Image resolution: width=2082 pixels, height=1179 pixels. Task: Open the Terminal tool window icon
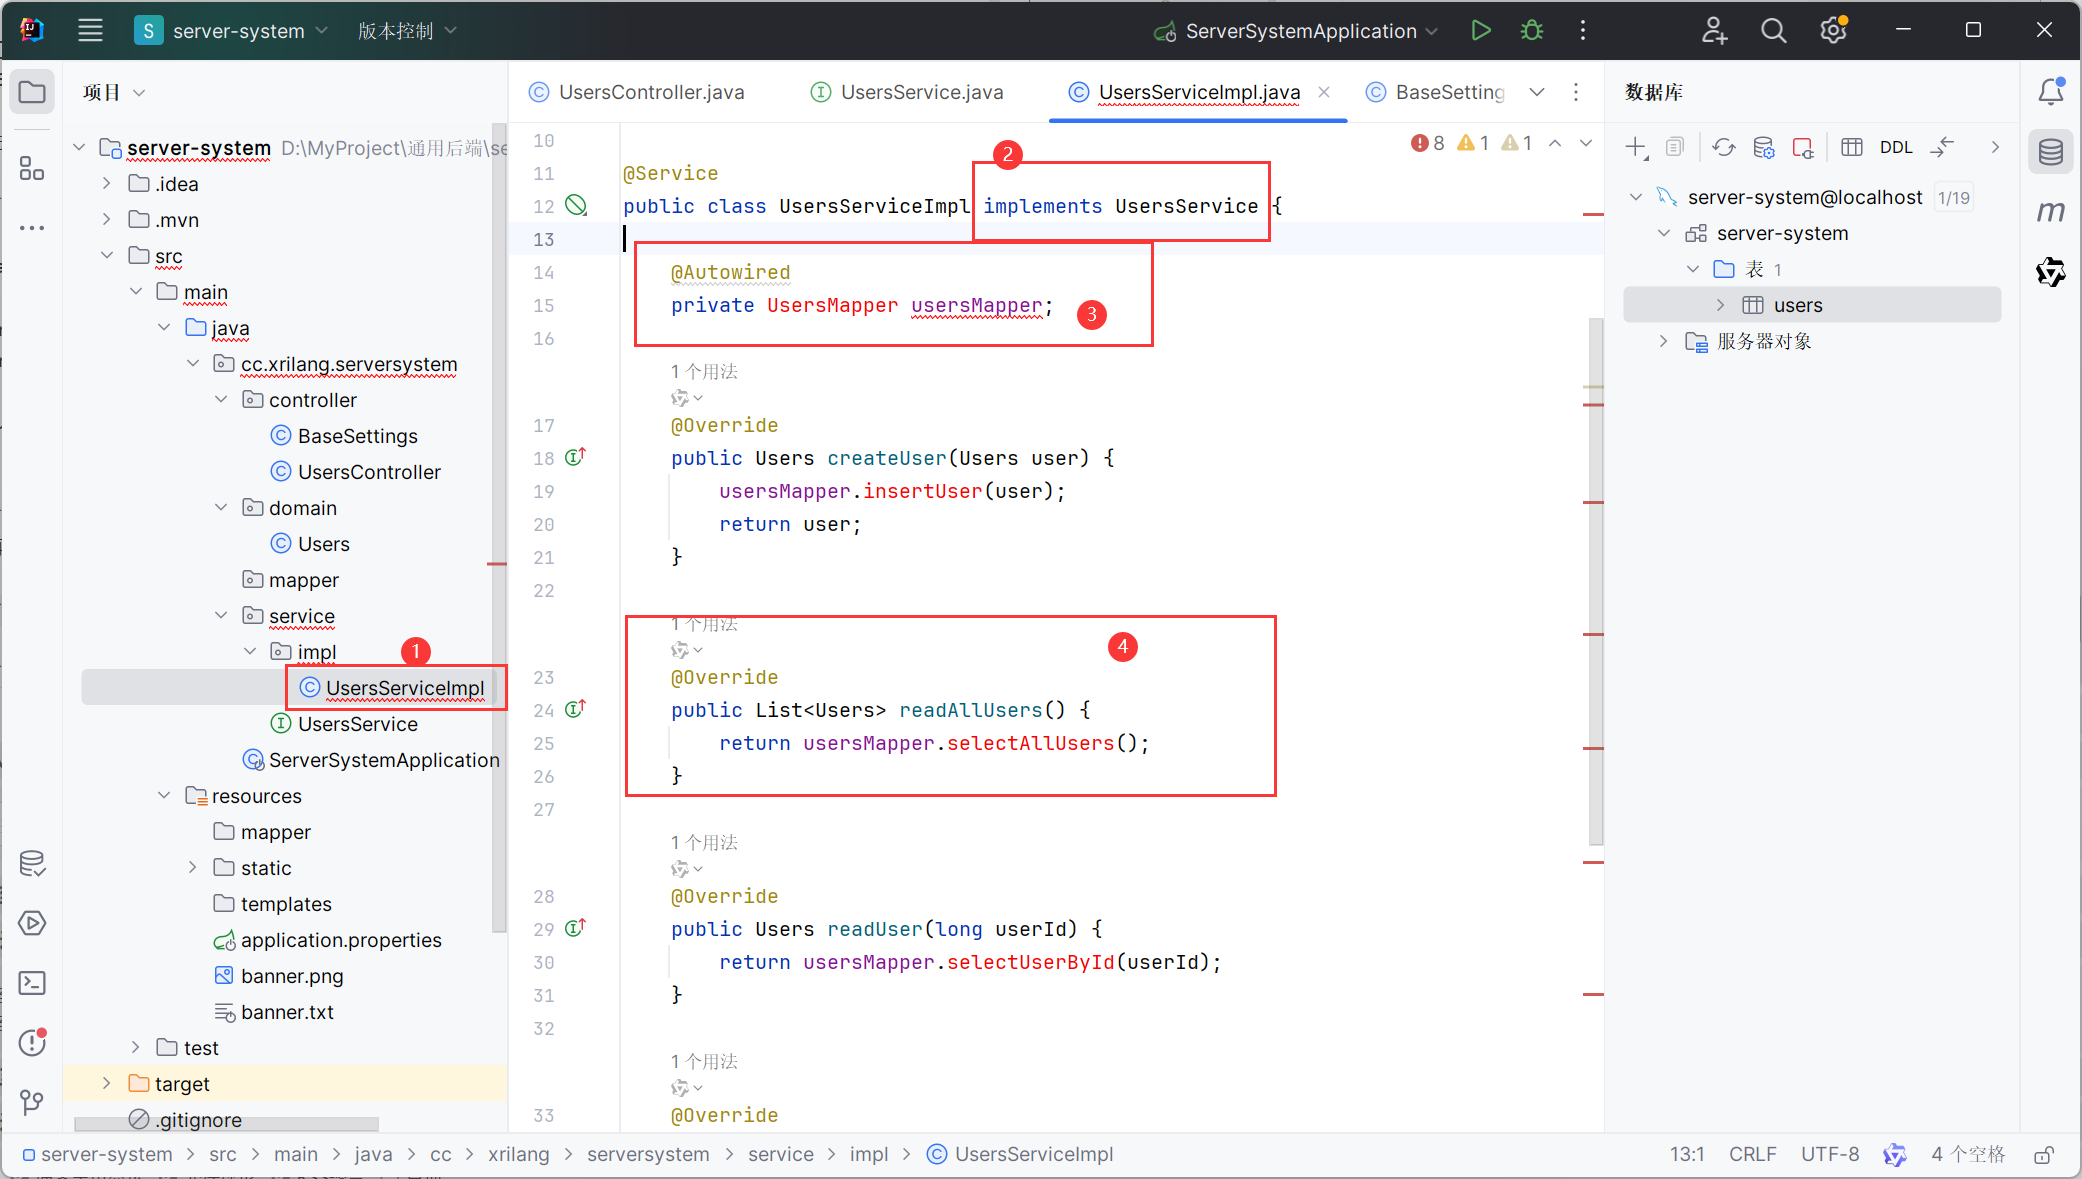click(32, 983)
